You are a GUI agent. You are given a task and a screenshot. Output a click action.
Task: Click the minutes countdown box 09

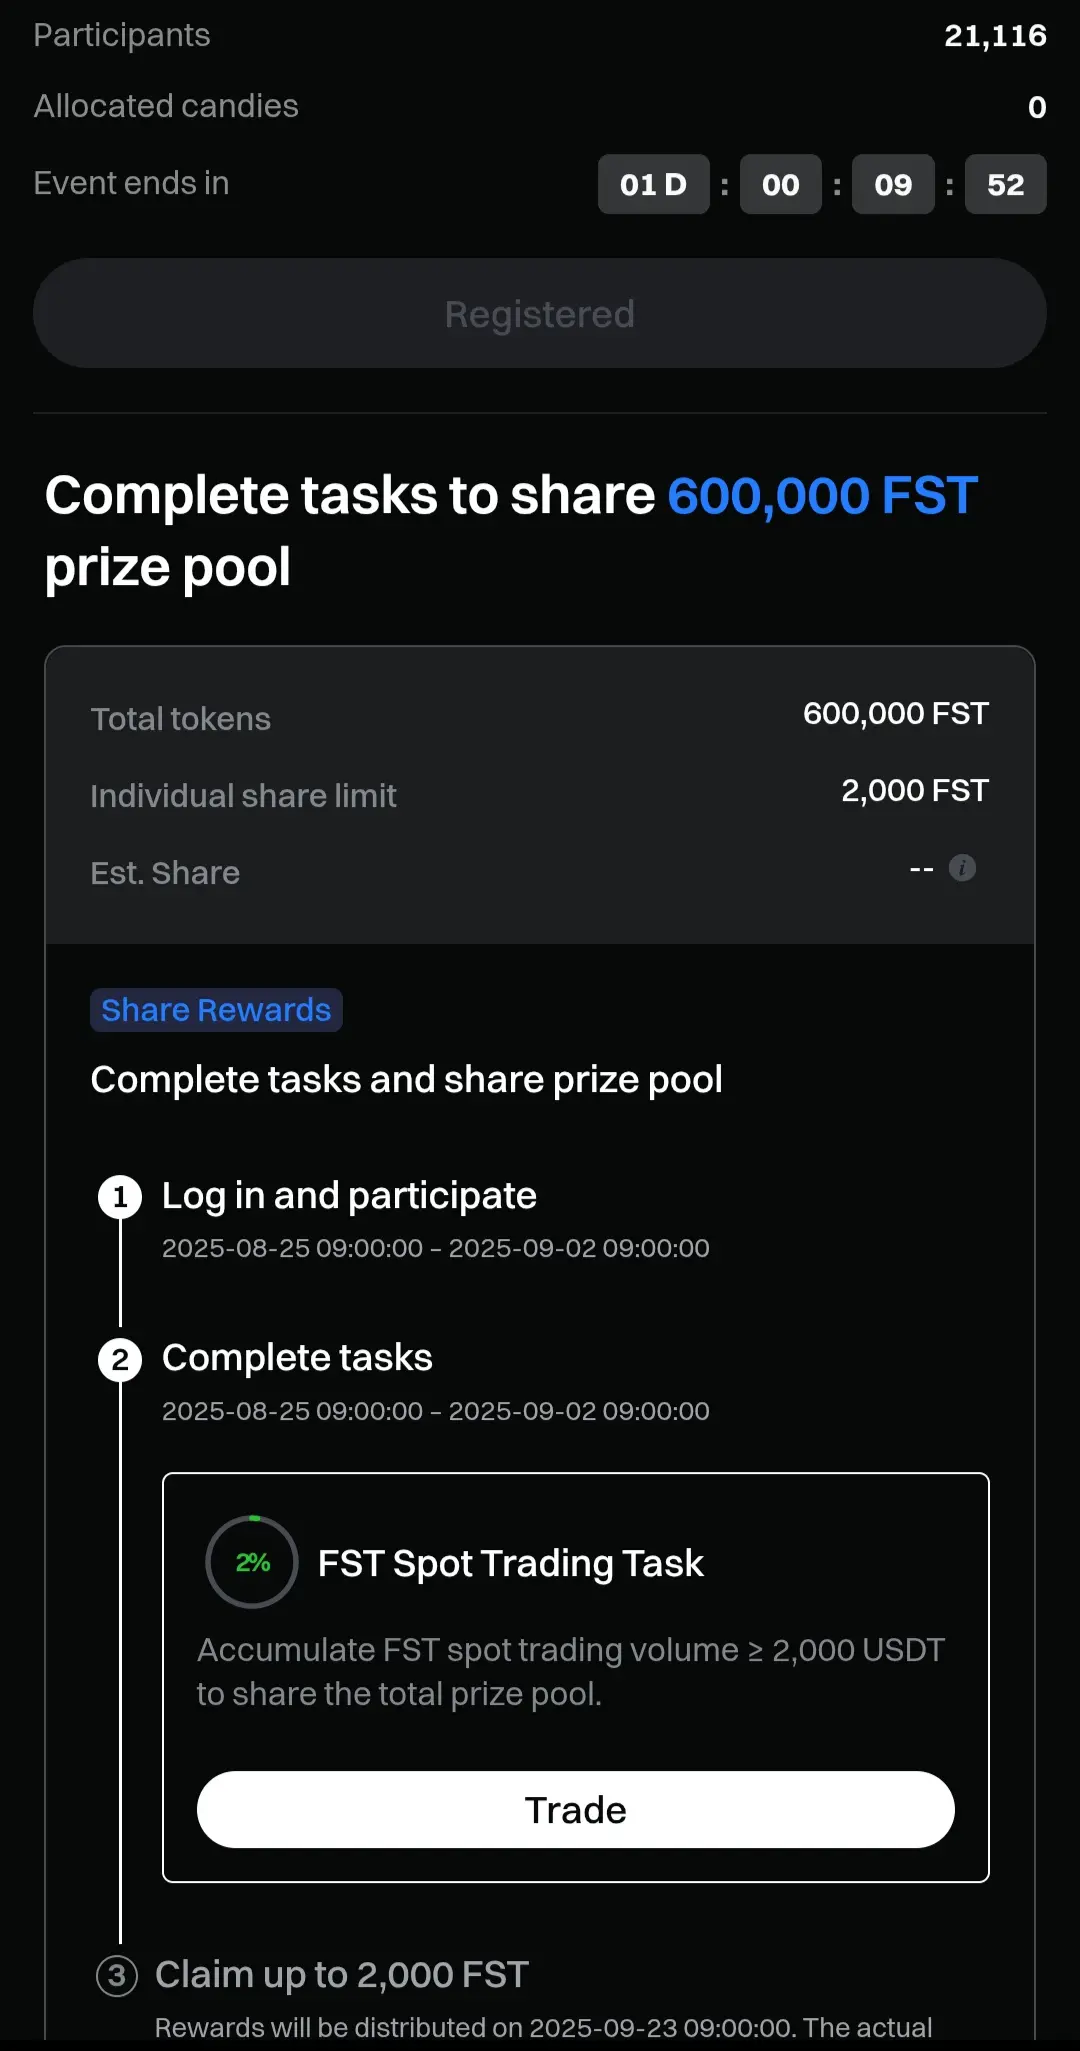click(x=893, y=184)
